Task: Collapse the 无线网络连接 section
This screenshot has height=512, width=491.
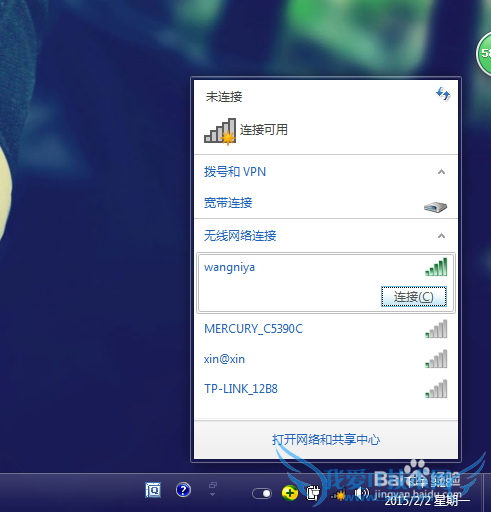Action: pos(441,236)
